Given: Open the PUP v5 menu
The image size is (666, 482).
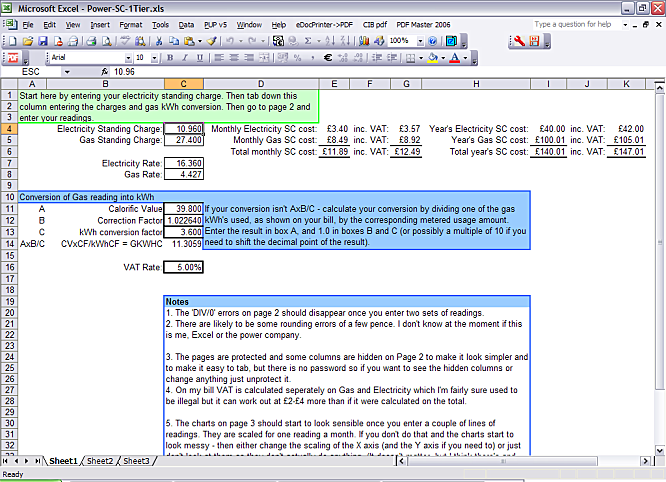Looking at the screenshot, I should [x=215, y=25].
